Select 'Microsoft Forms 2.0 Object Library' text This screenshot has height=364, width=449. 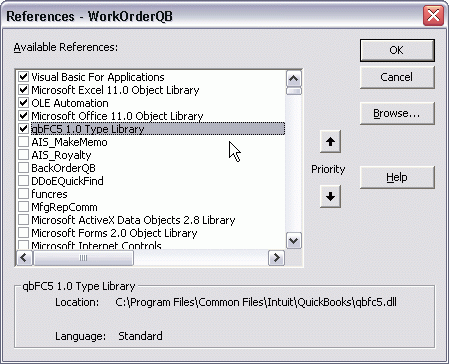[114, 233]
